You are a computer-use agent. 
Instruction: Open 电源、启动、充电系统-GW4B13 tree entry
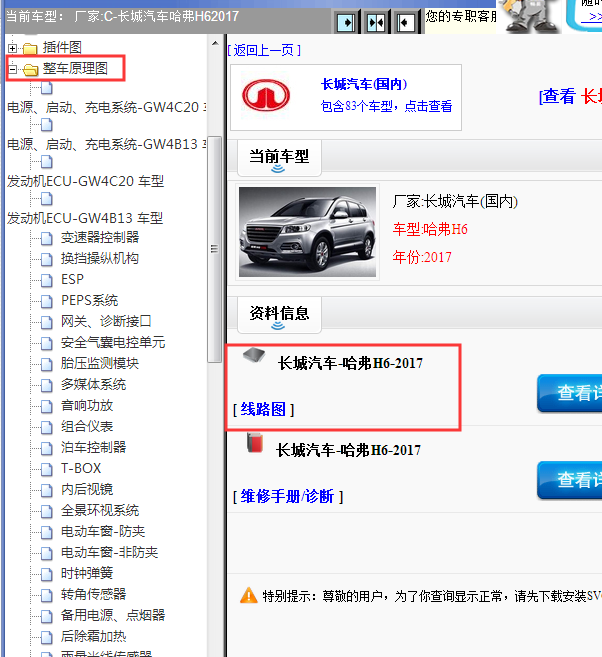coord(106,145)
